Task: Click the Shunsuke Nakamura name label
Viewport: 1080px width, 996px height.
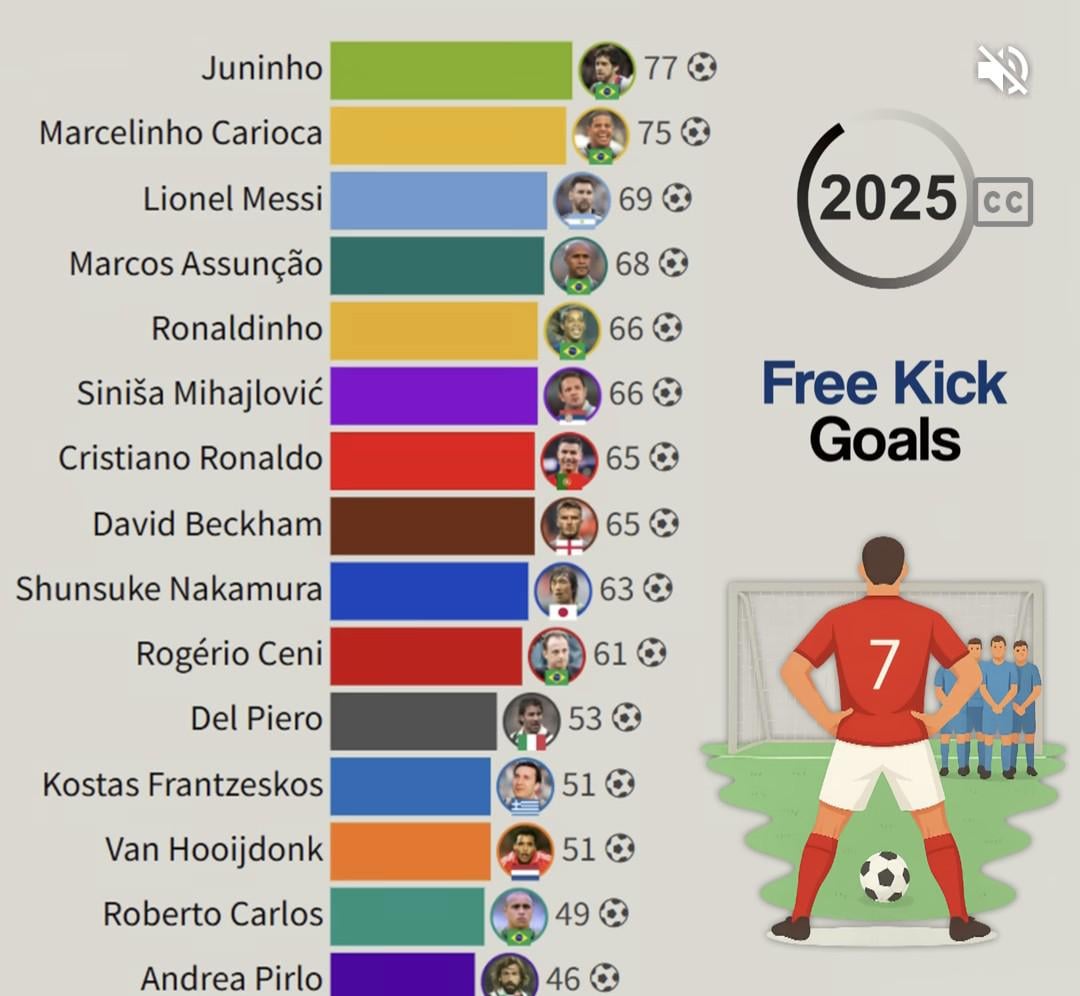Action: click(x=169, y=589)
